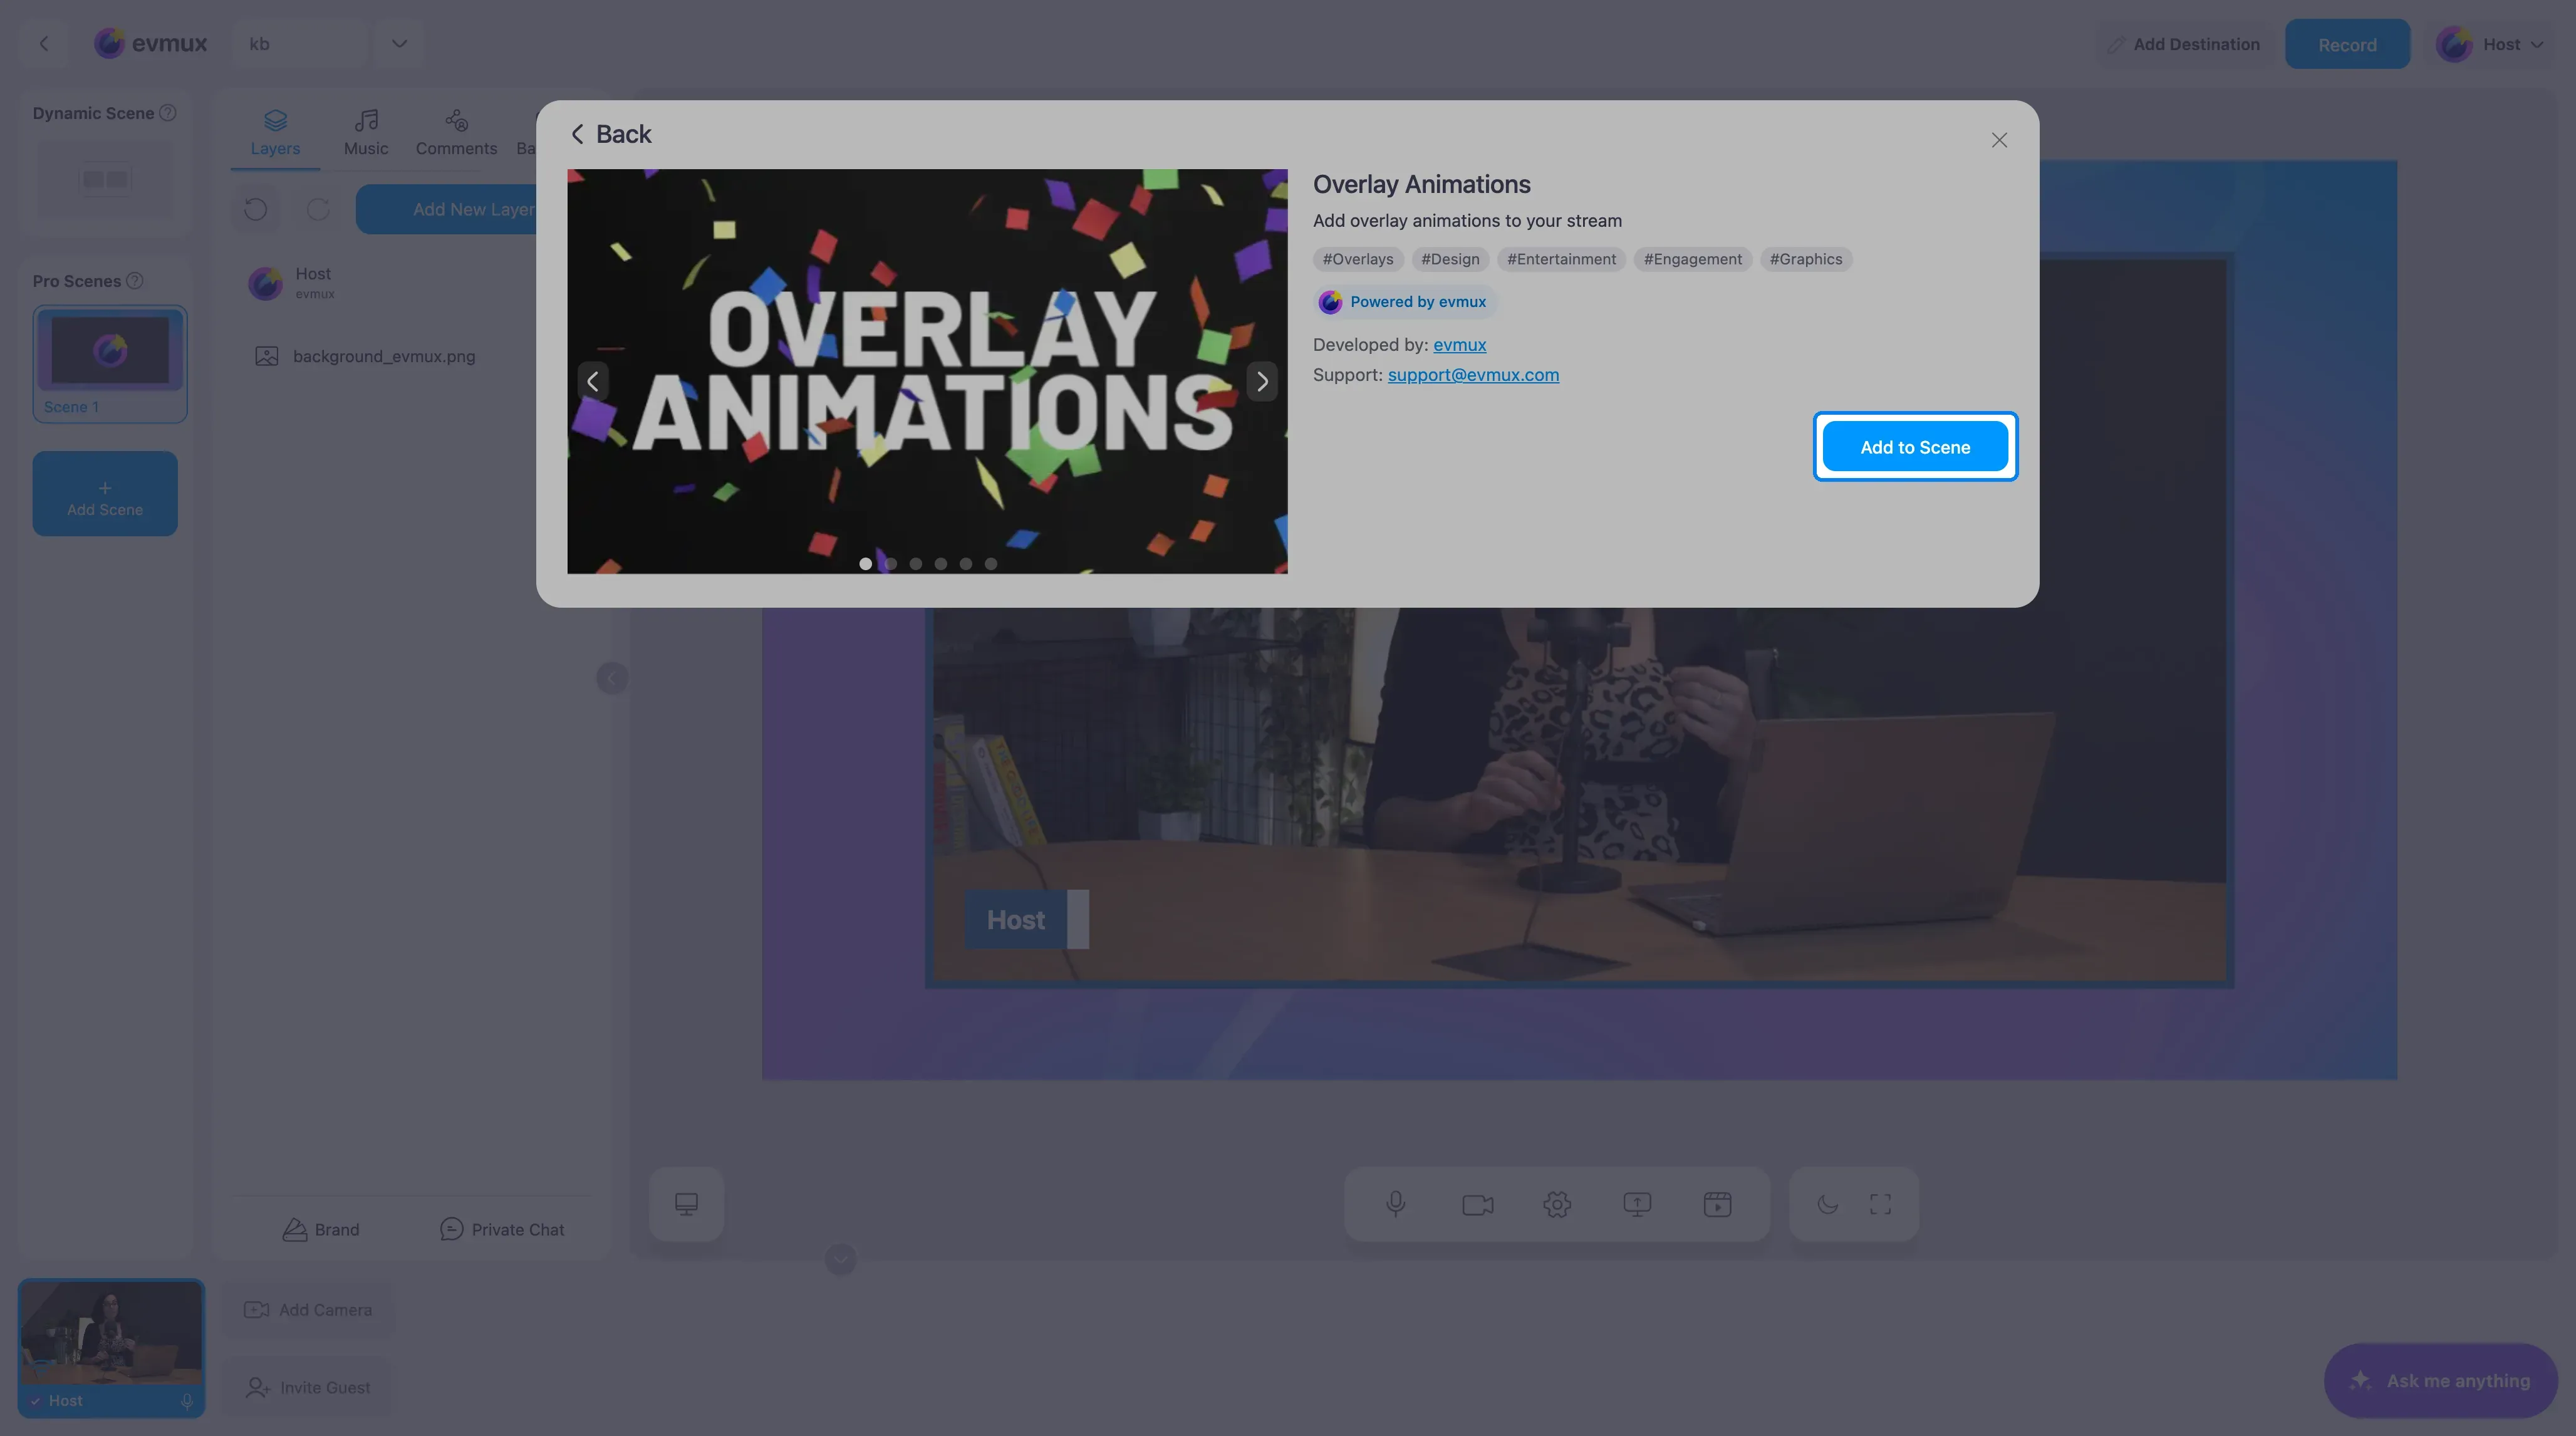This screenshot has height=1436, width=2576.
Task: Select the first carousel dot
Action: click(x=866, y=564)
